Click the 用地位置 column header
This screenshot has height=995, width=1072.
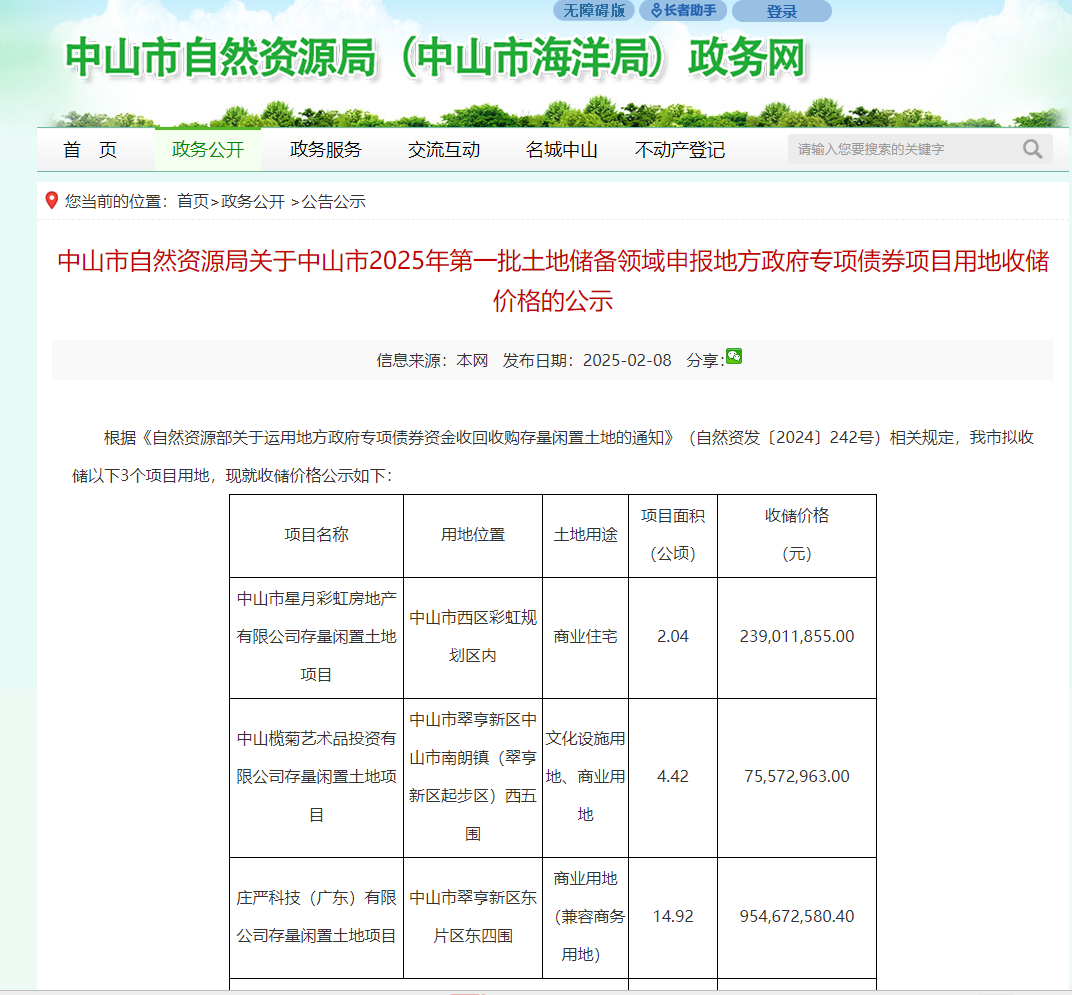click(x=473, y=535)
